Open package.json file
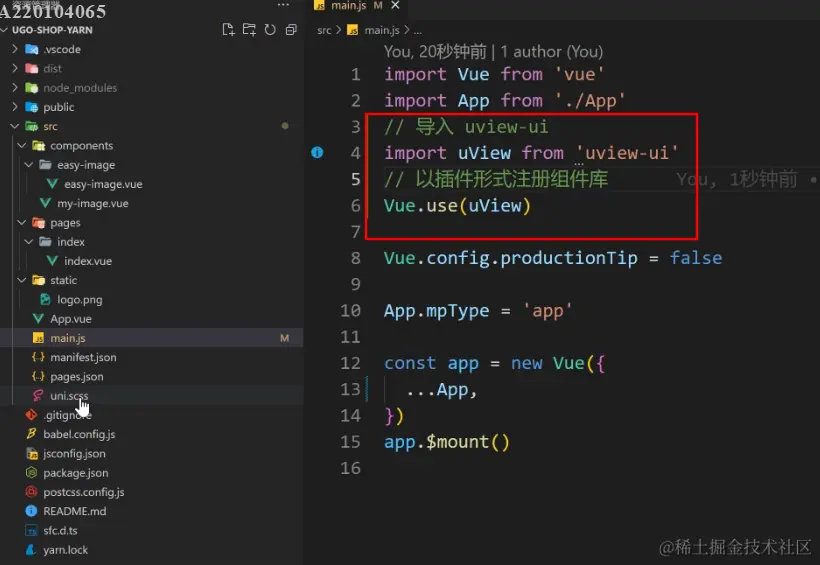Screen dimensions: 820x565 click(76, 473)
